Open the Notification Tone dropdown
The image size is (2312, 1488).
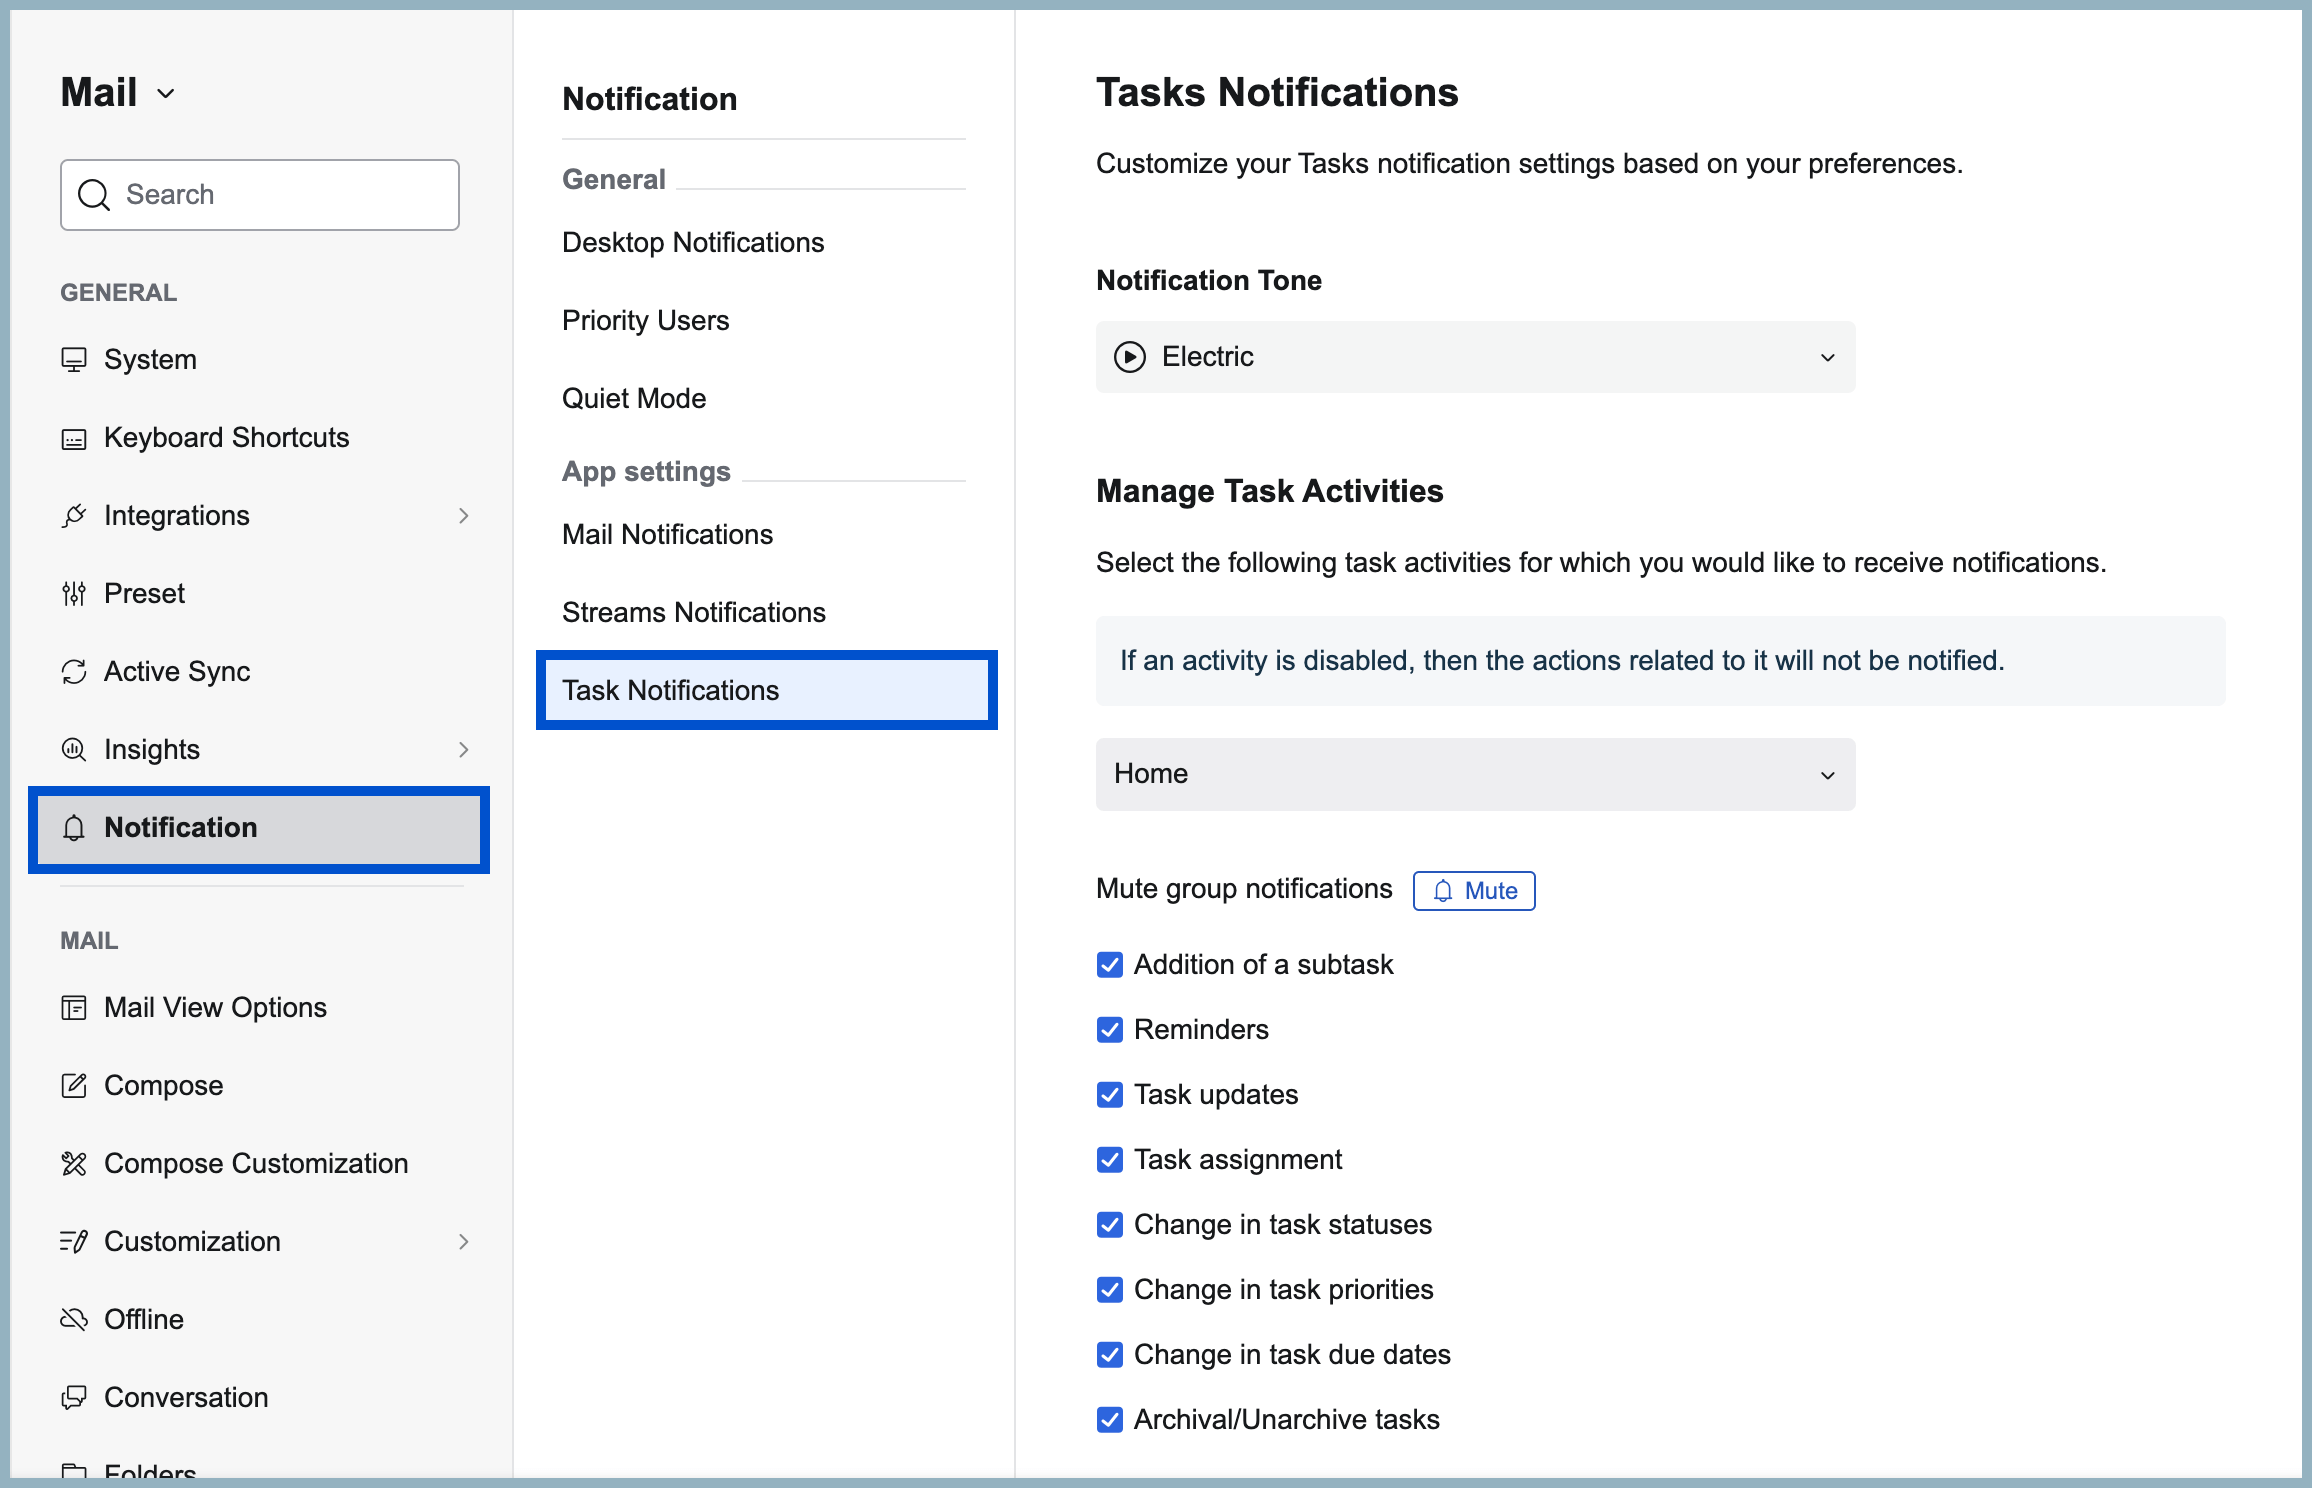[x=1828, y=356]
